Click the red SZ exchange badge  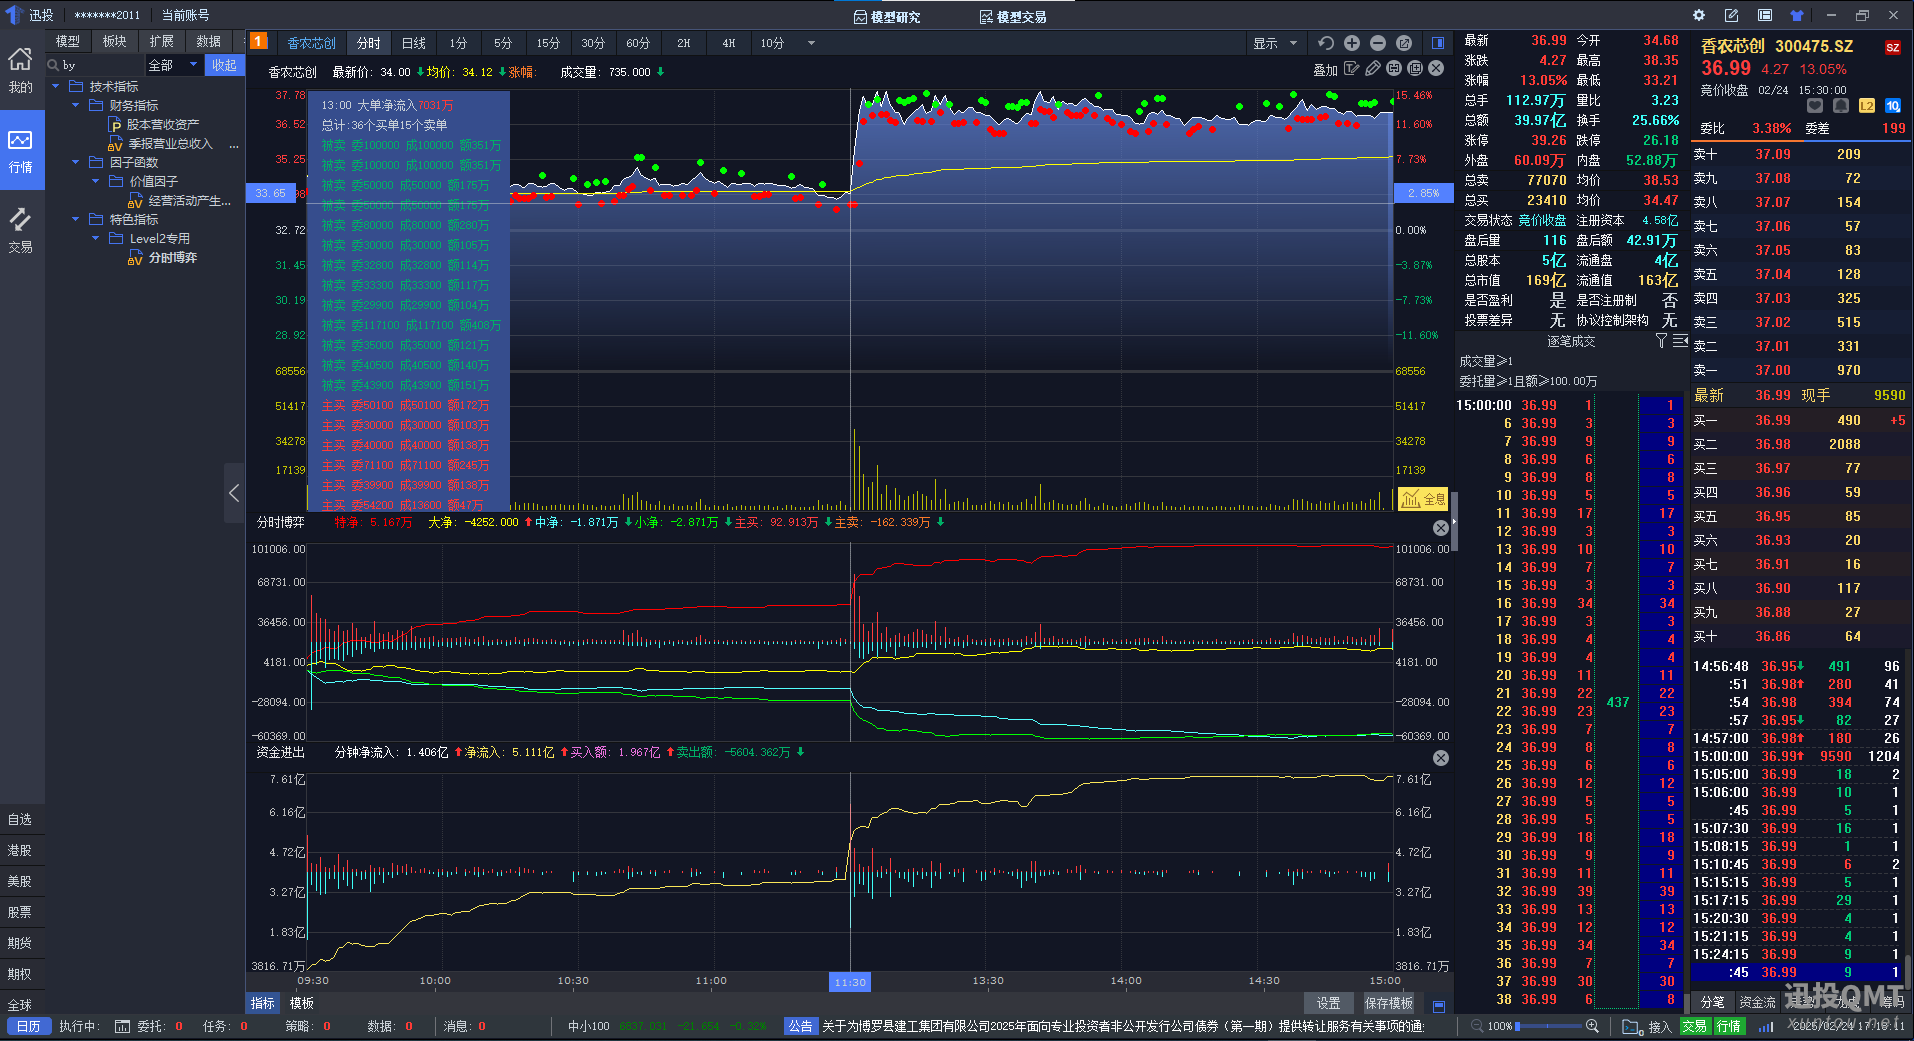click(1893, 47)
